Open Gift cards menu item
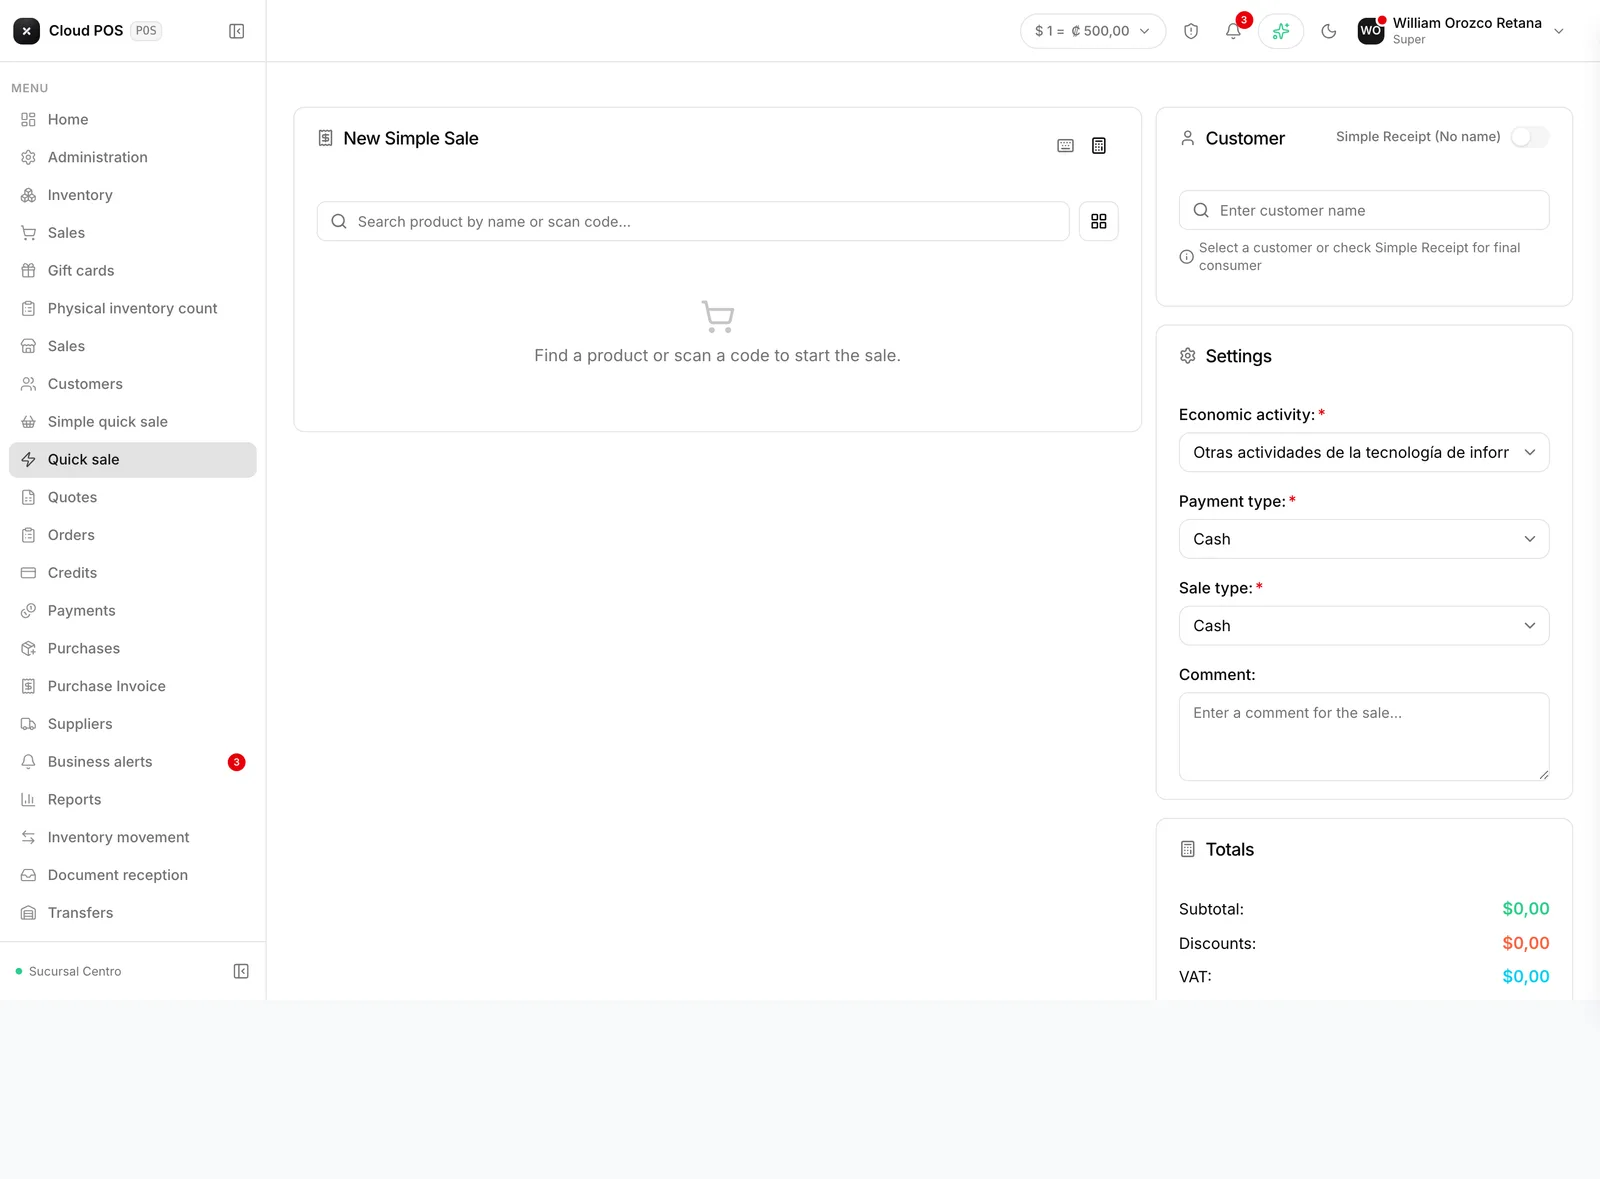This screenshot has width=1600, height=1179. (133, 271)
